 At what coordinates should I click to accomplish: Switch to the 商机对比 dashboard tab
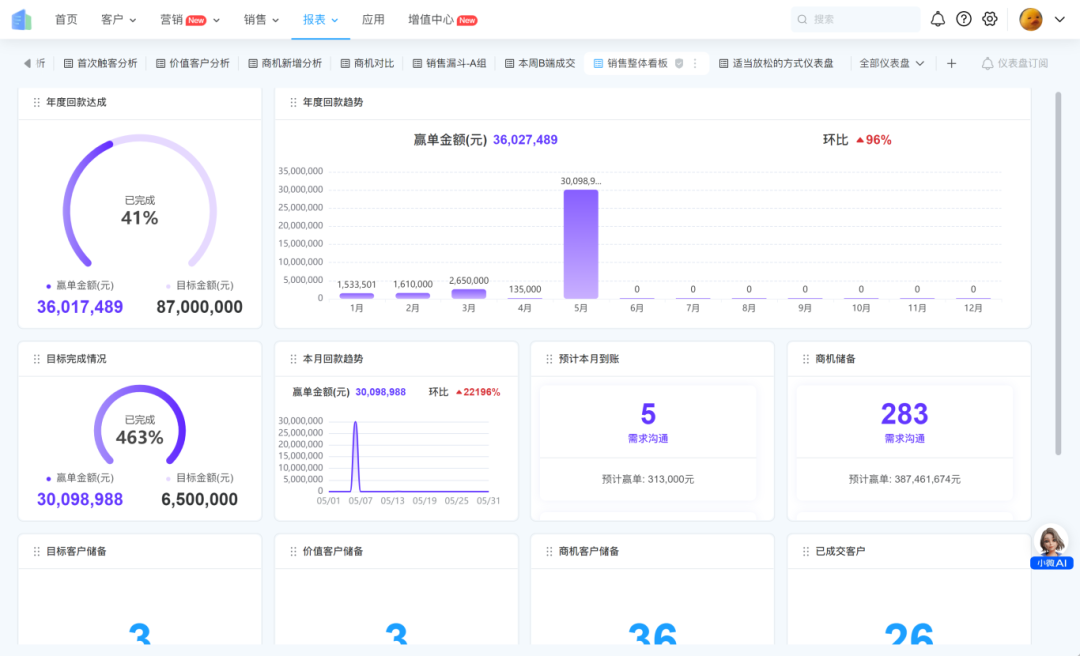click(x=367, y=63)
